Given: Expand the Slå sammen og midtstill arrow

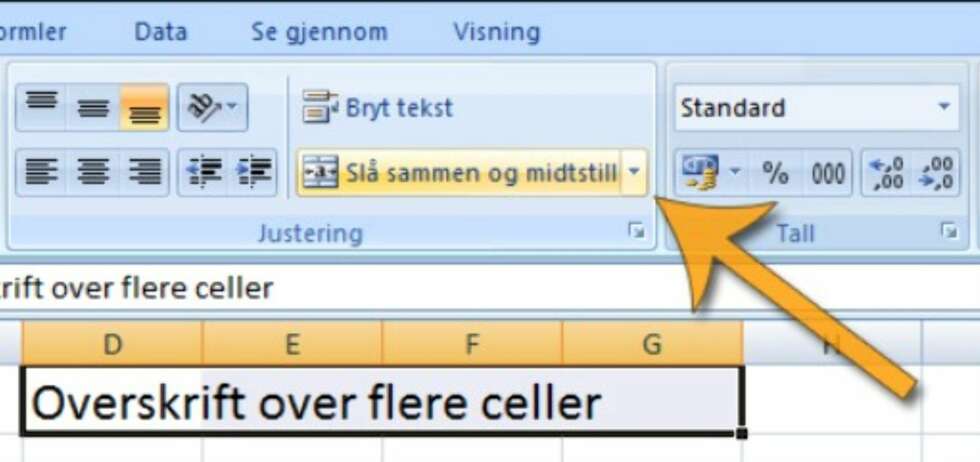Looking at the screenshot, I should [x=634, y=172].
